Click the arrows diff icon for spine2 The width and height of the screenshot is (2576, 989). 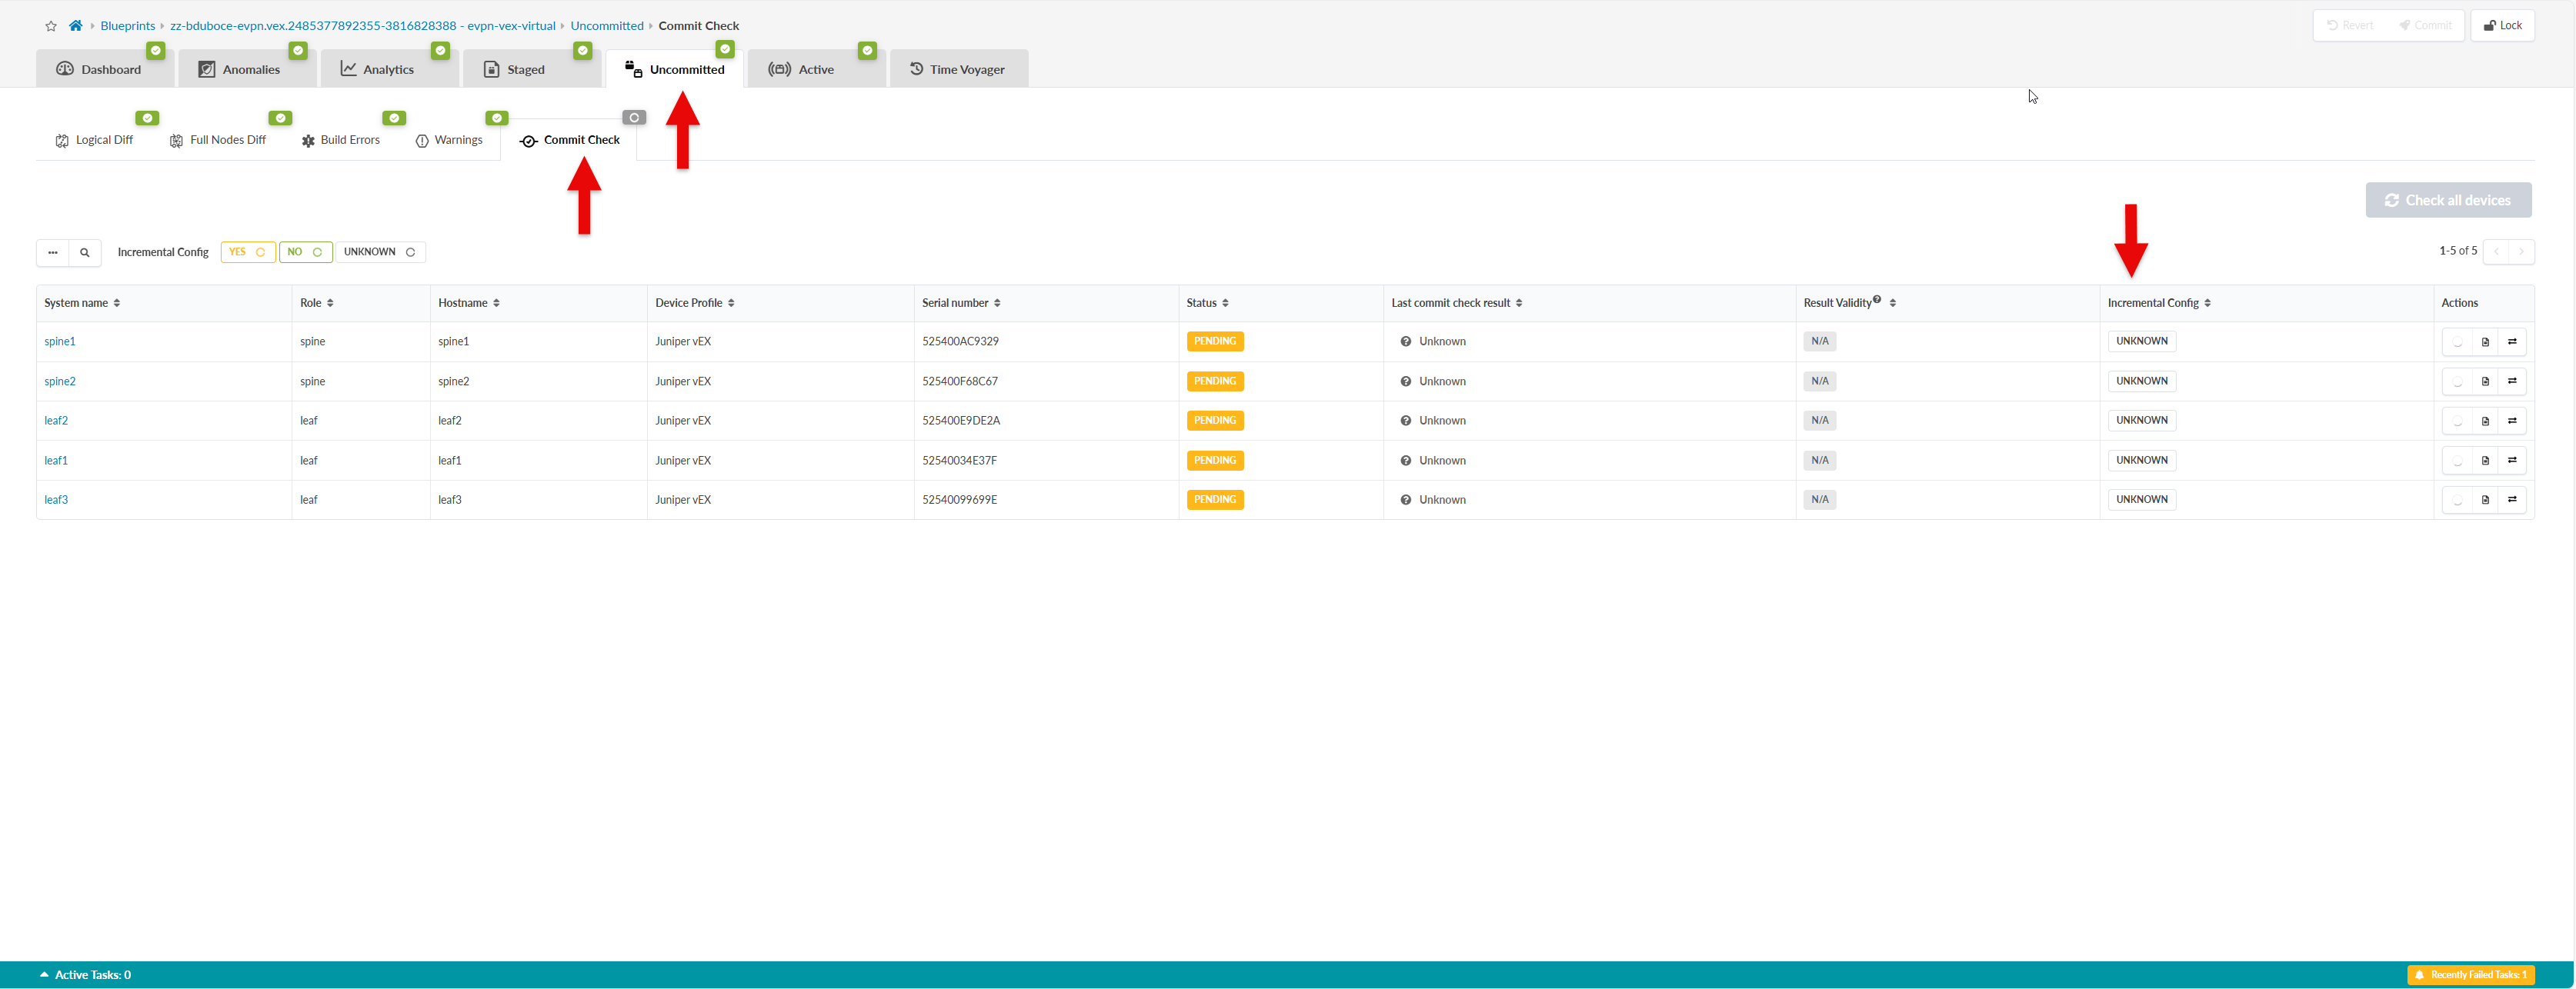click(2512, 381)
